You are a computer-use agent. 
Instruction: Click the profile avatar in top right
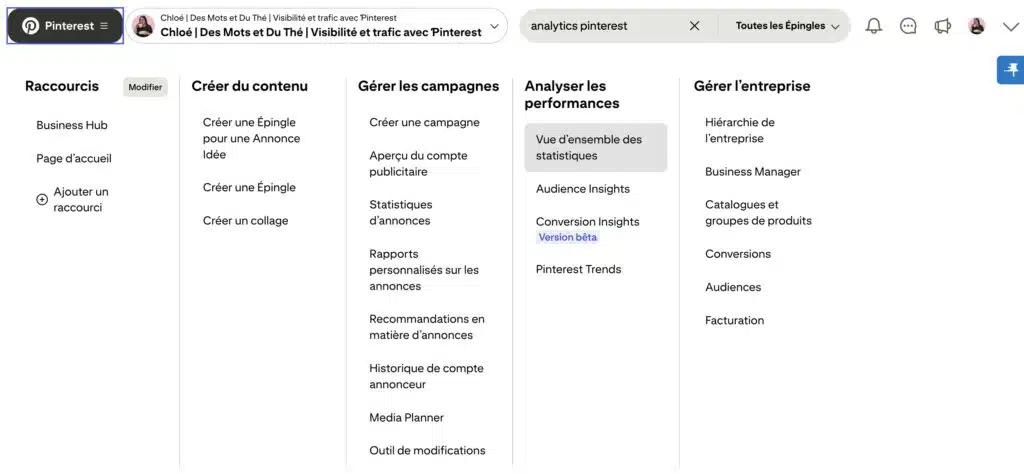tap(978, 26)
